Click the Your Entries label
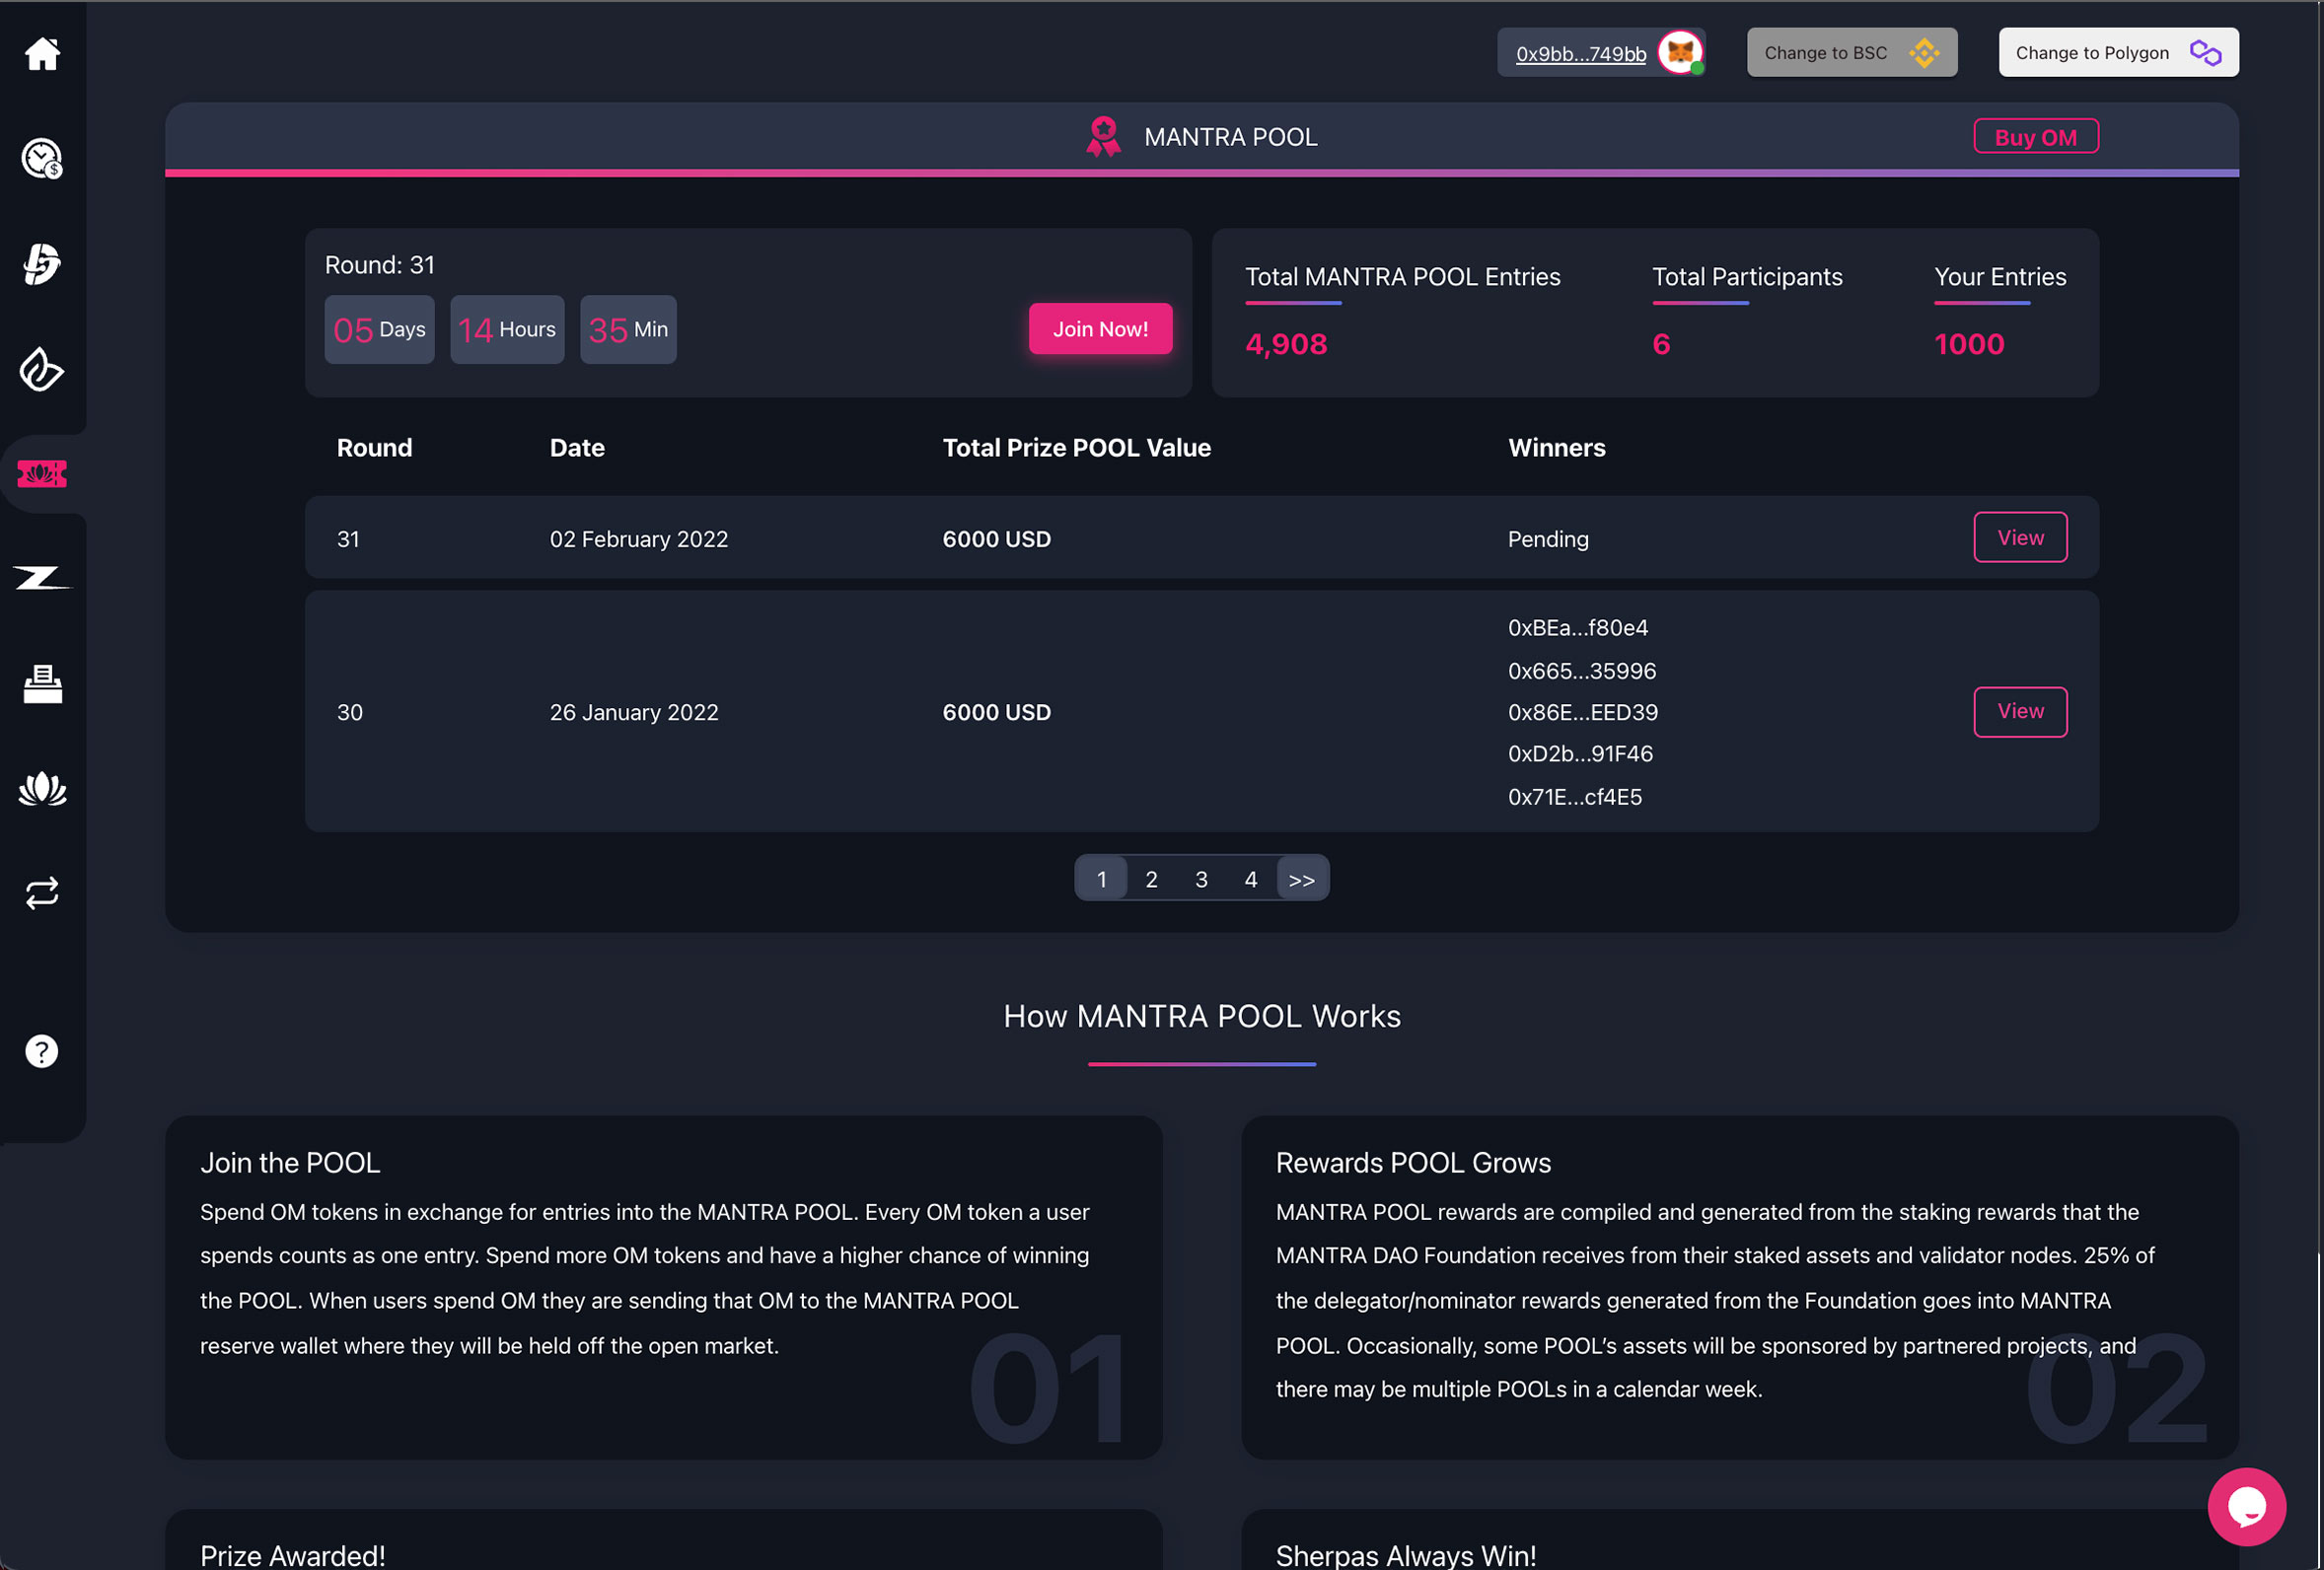This screenshot has height=1570, width=2324. click(1999, 277)
